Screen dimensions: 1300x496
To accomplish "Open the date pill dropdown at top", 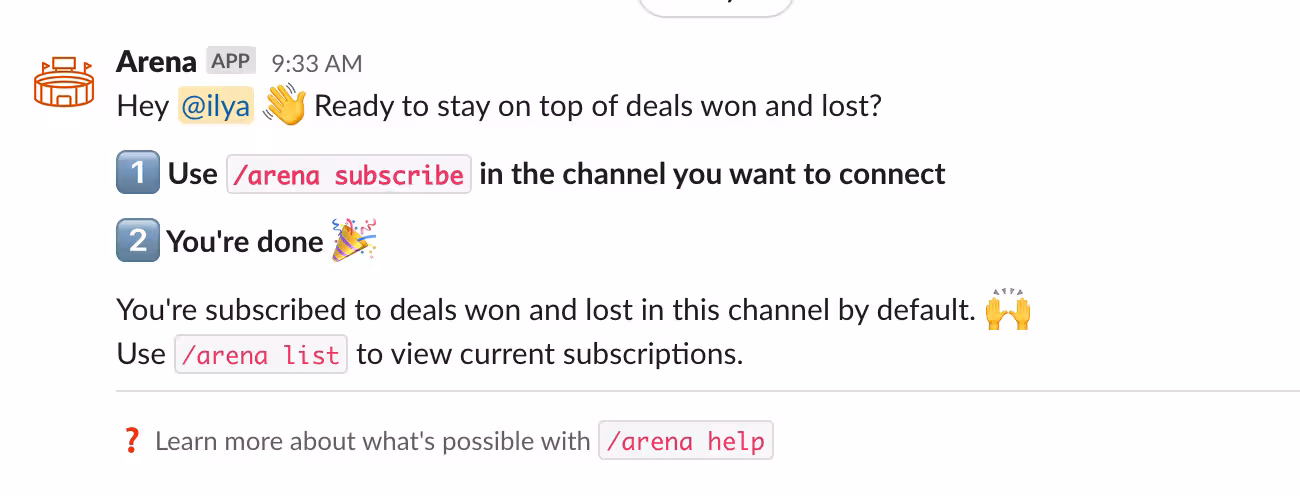I will pyautogui.click(x=716, y=5).
